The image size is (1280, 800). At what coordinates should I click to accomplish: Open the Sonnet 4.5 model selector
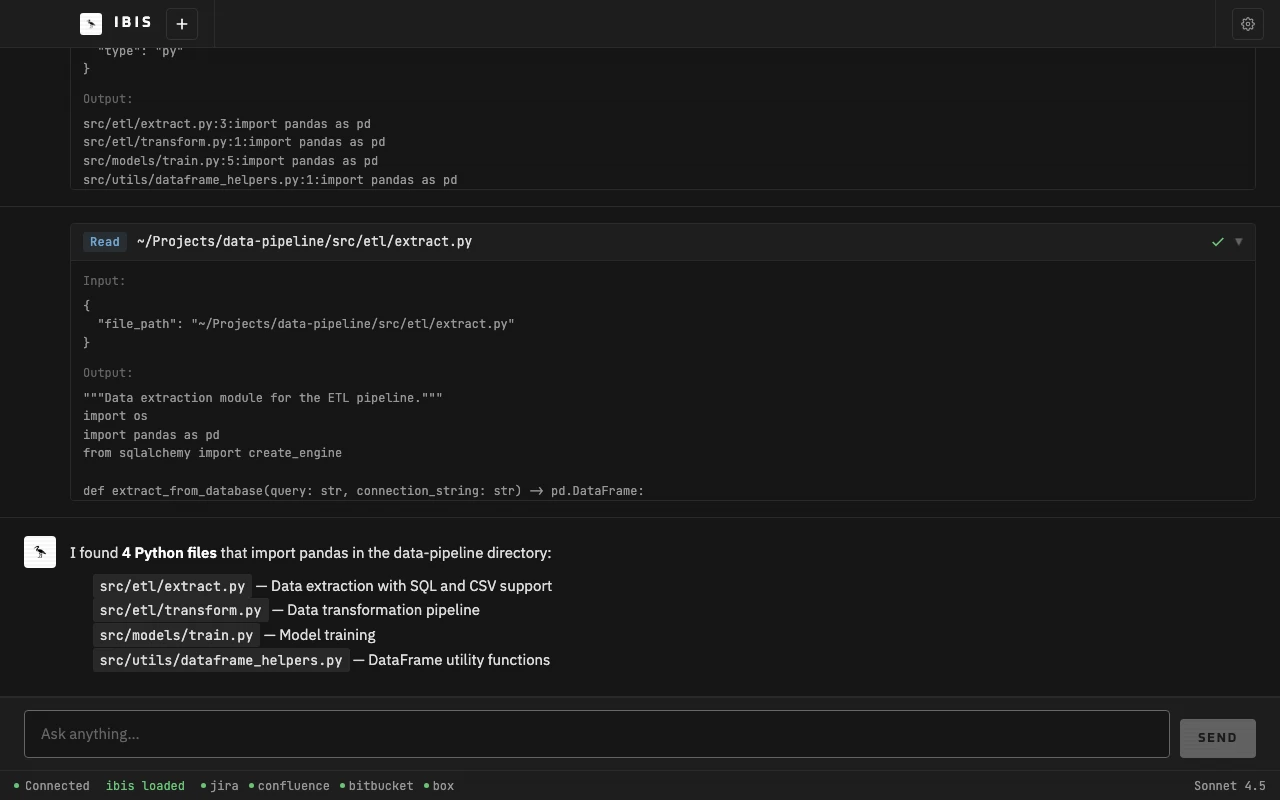pyautogui.click(x=1229, y=786)
